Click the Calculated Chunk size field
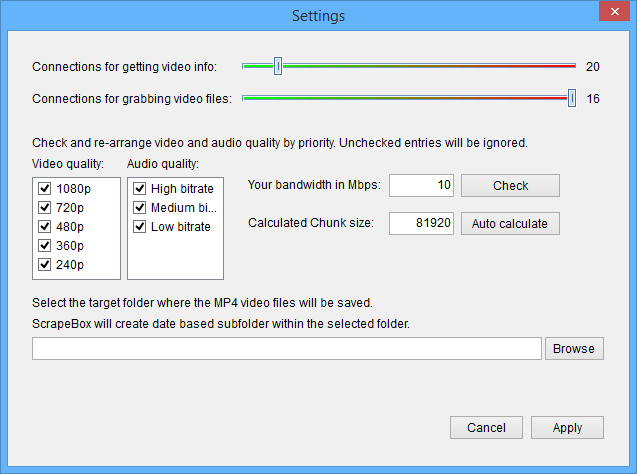The width and height of the screenshot is (637, 474). (421, 224)
